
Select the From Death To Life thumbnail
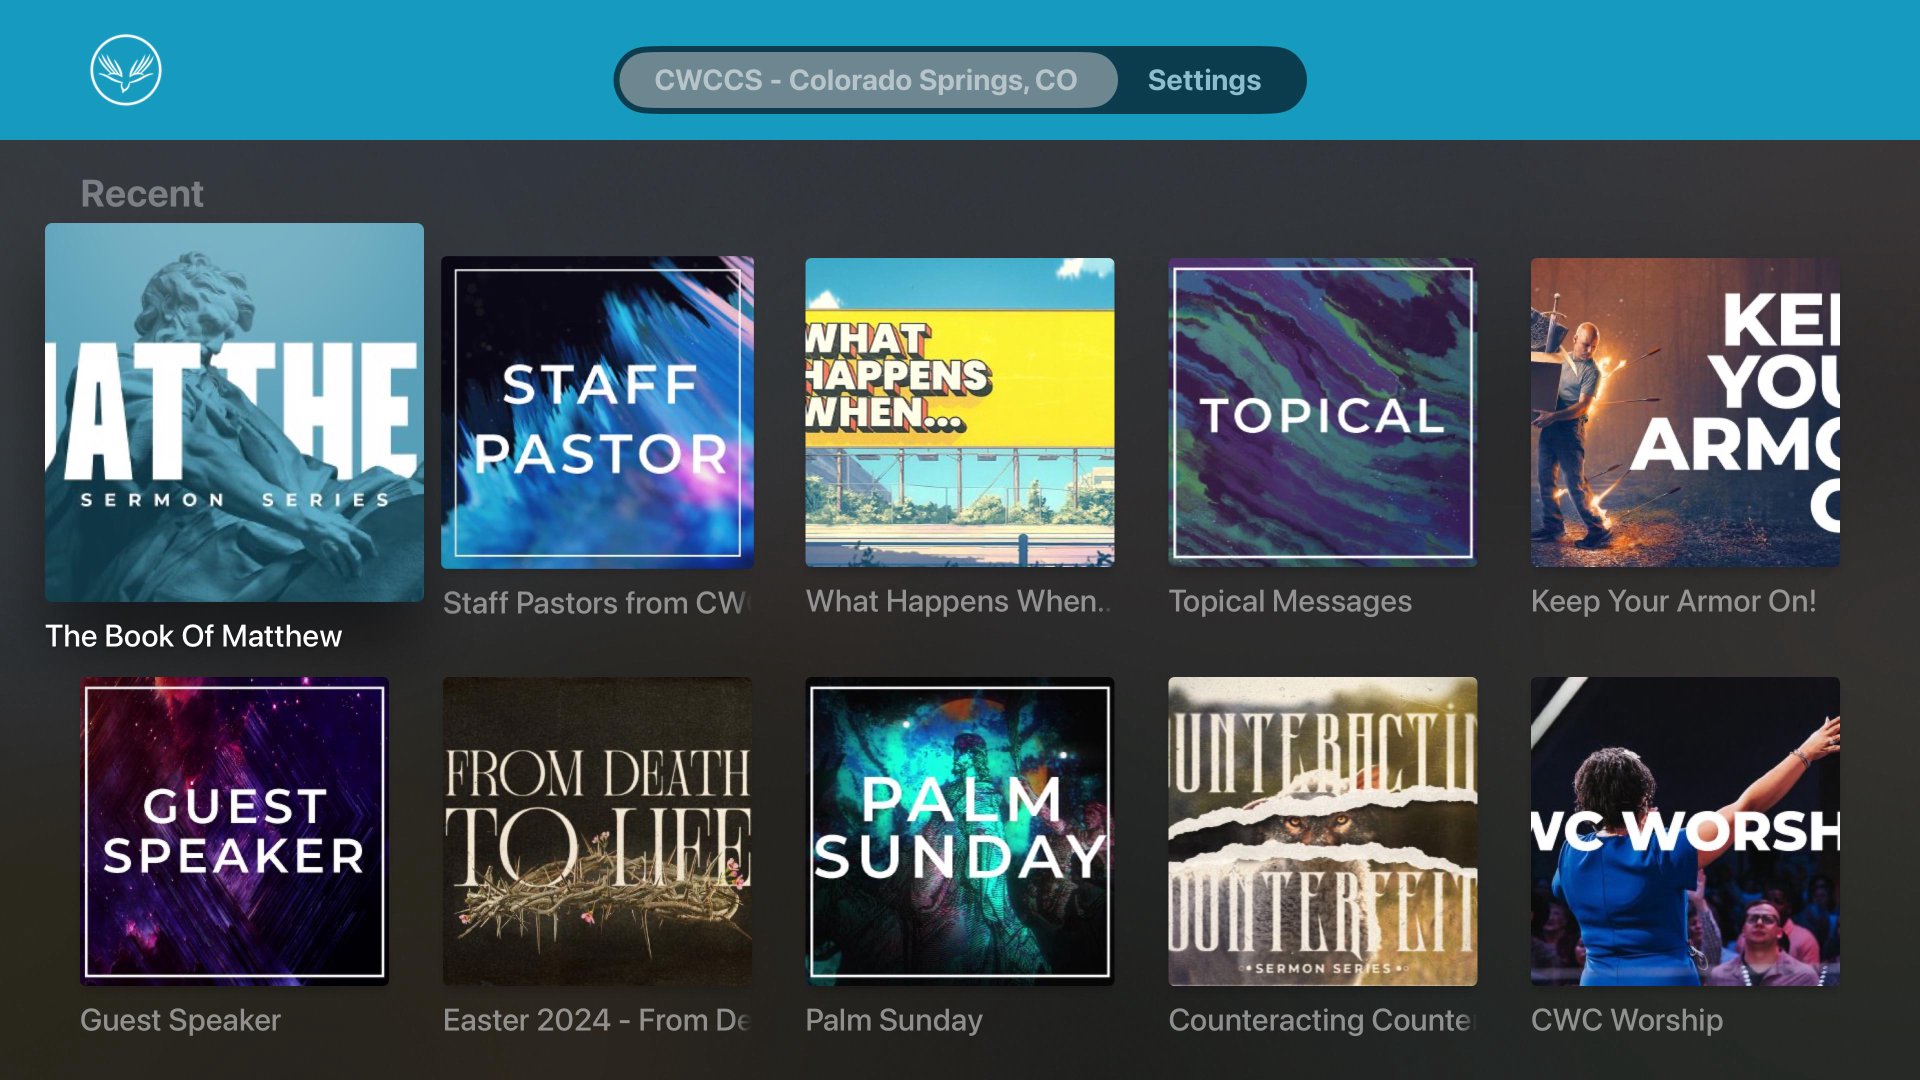[597, 831]
